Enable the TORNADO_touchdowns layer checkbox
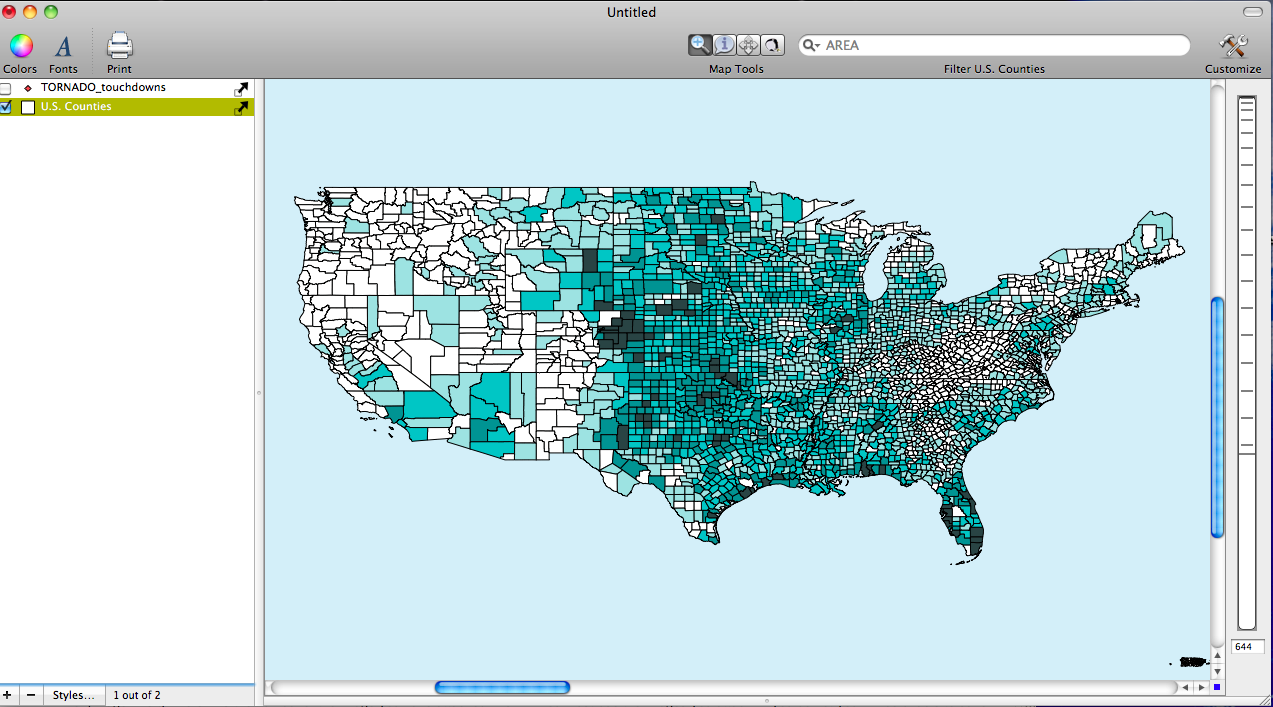The image size is (1273, 707). [x=6, y=89]
